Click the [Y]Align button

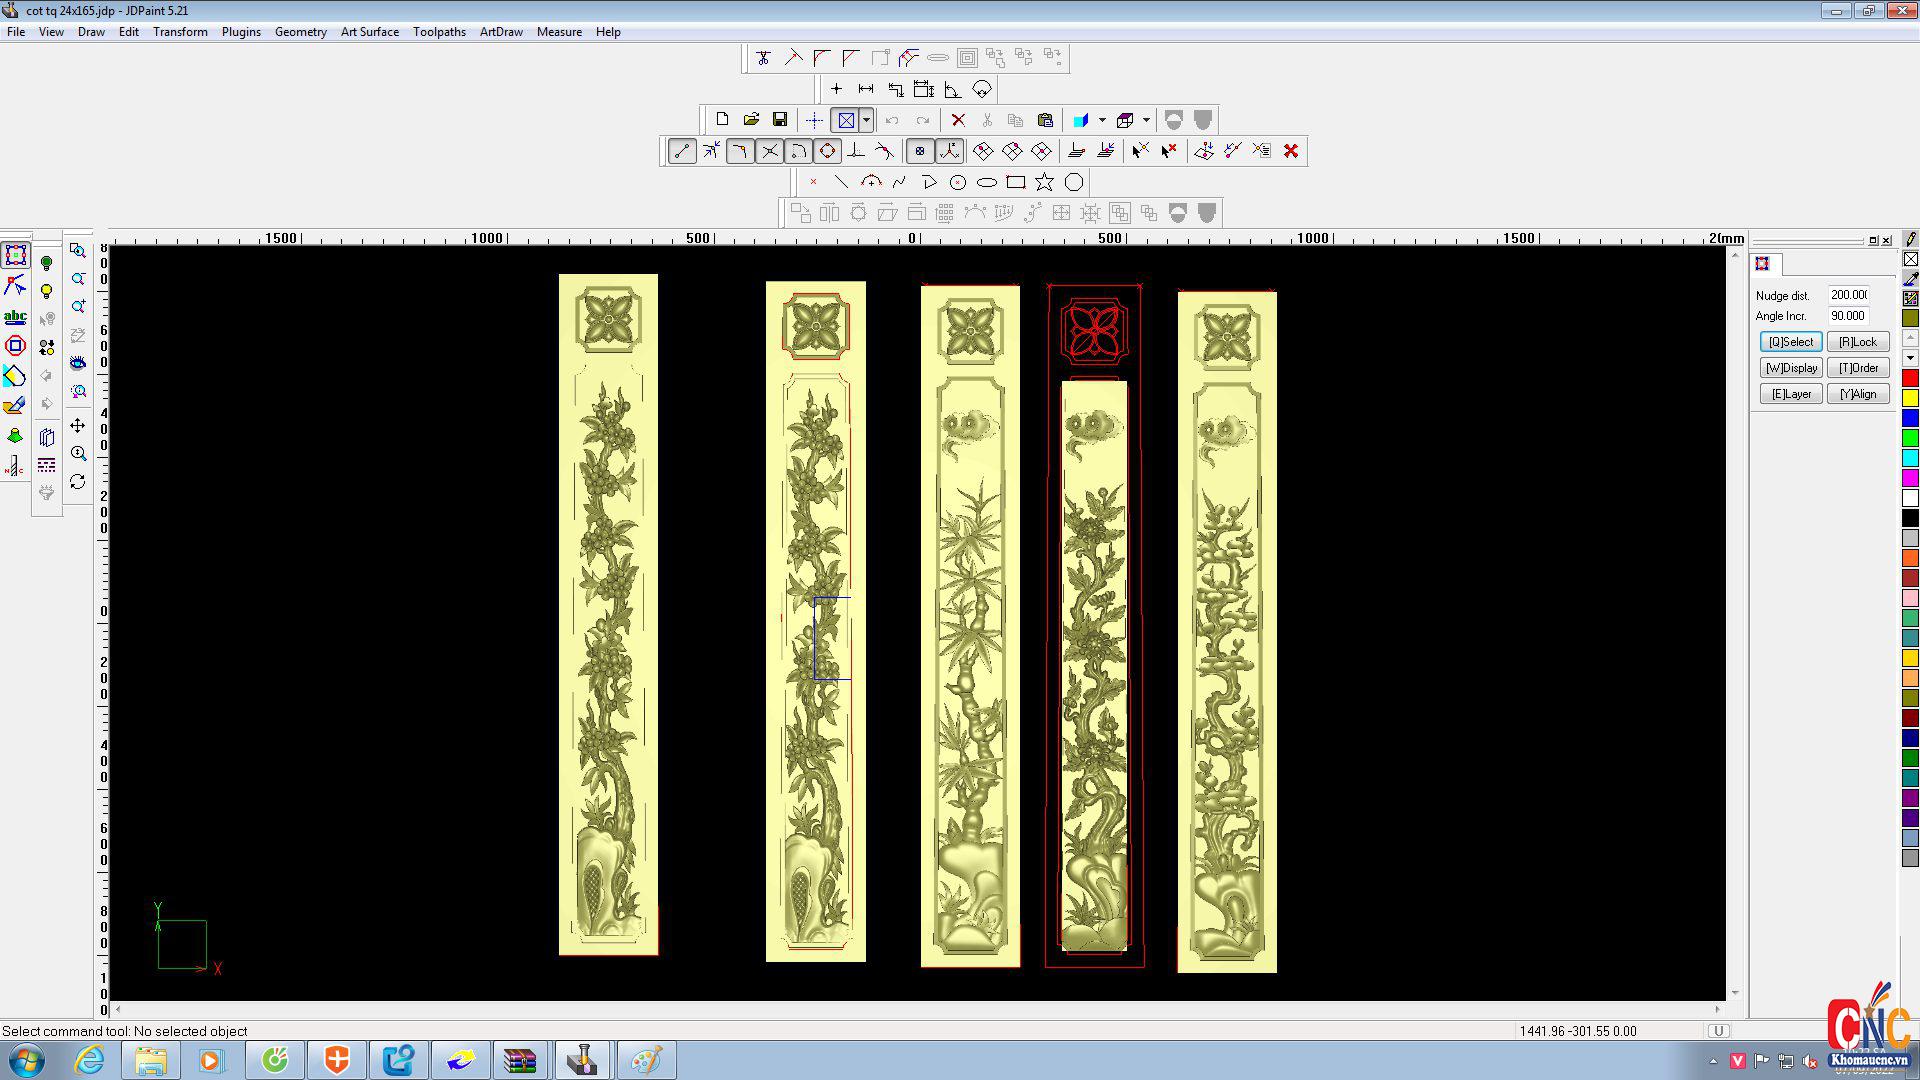(x=1857, y=394)
